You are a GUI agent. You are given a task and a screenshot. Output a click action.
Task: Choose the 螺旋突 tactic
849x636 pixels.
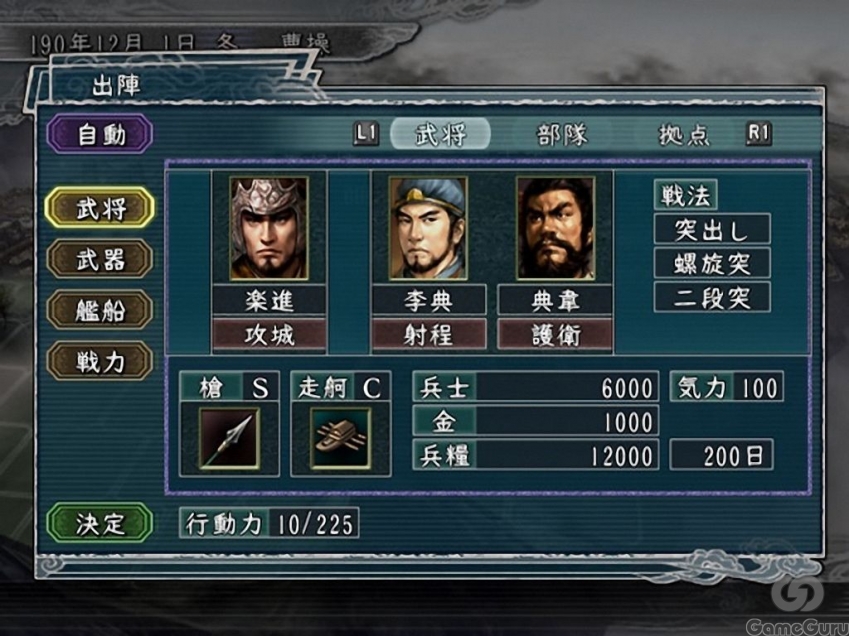point(712,264)
